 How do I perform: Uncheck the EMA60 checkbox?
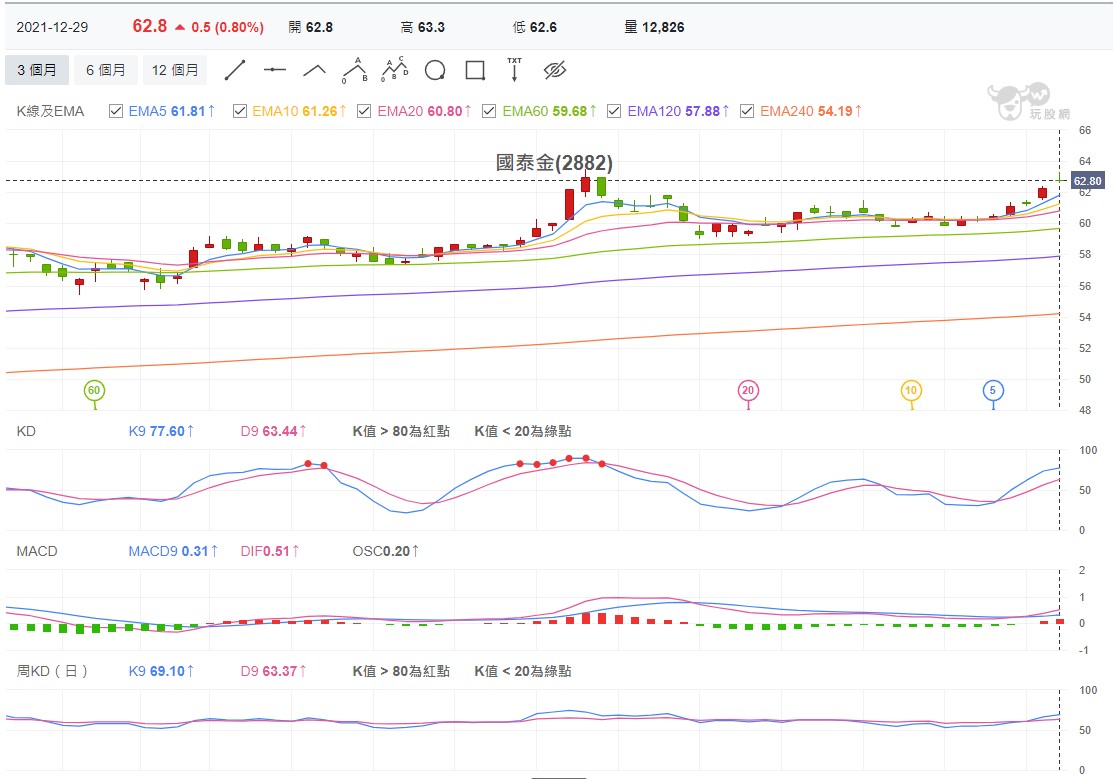[489, 111]
